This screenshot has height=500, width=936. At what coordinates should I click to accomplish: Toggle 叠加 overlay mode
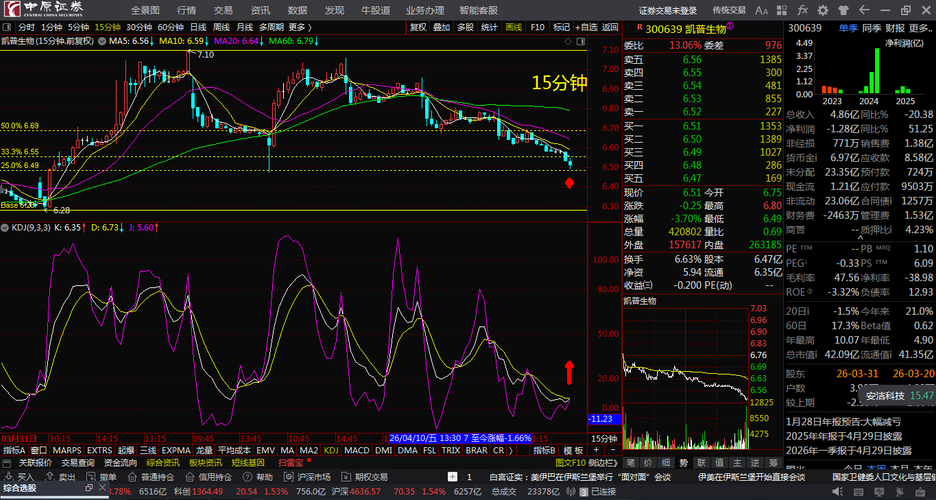(442, 27)
